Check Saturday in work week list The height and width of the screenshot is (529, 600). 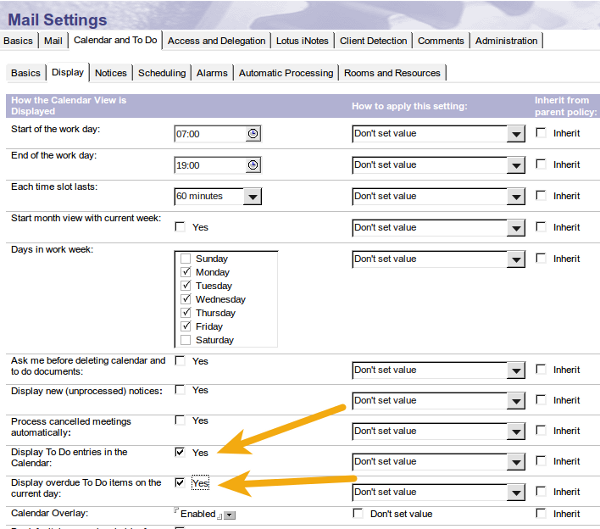(x=186, y=340)
